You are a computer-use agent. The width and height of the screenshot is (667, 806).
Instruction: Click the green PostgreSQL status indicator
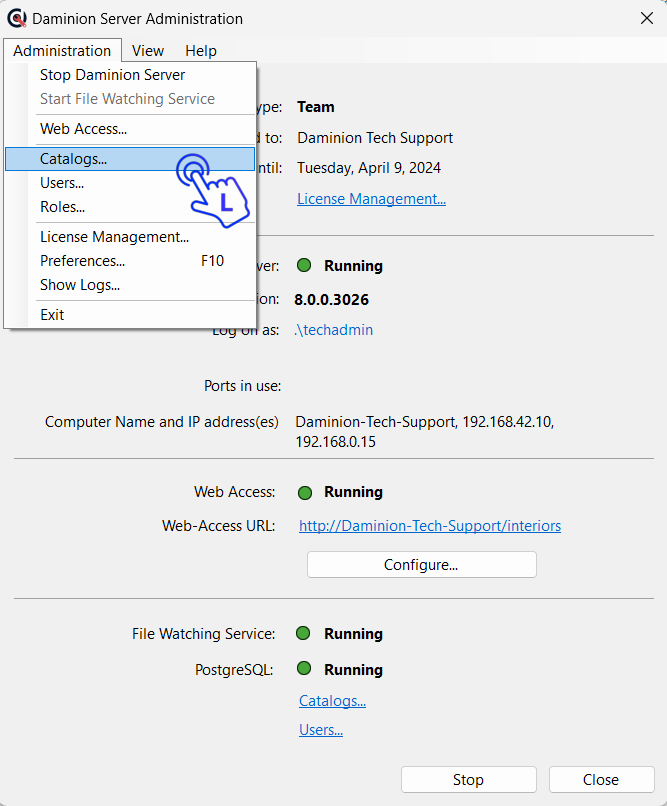305,669
